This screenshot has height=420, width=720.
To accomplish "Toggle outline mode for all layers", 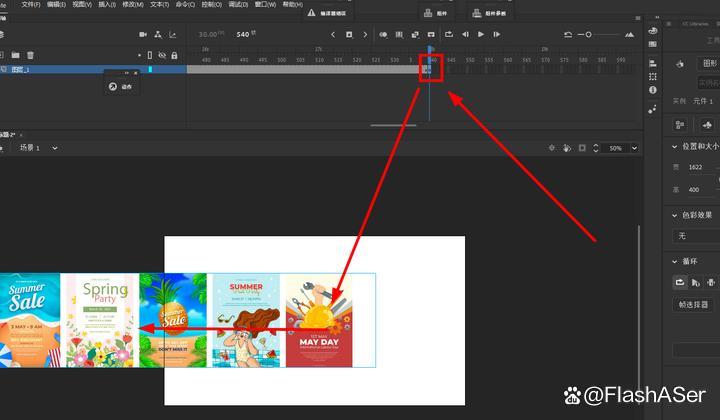I will [x=150, y=55].
